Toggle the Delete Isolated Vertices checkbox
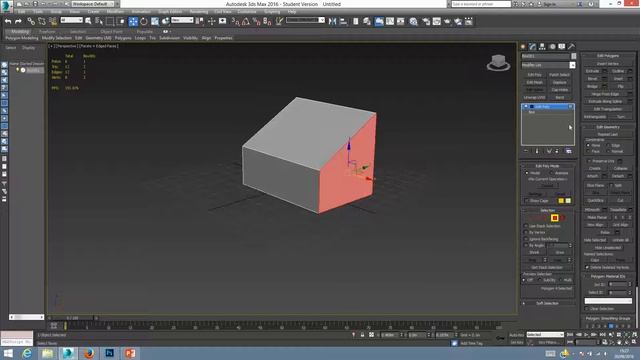640x360 pixels. click(587, 267)
